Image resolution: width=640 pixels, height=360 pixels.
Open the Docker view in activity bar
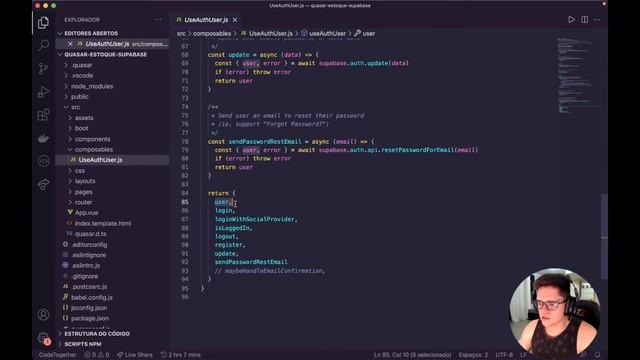pos(43,138)
